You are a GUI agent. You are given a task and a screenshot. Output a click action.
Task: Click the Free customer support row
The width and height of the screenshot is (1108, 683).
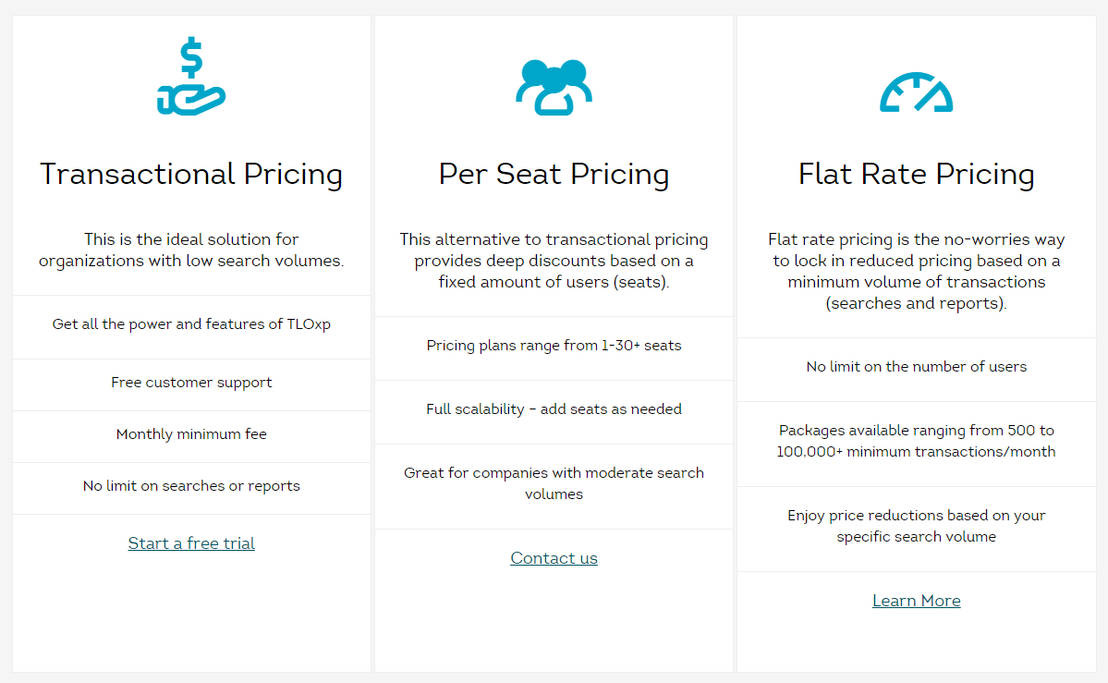(x=191, y=382)
